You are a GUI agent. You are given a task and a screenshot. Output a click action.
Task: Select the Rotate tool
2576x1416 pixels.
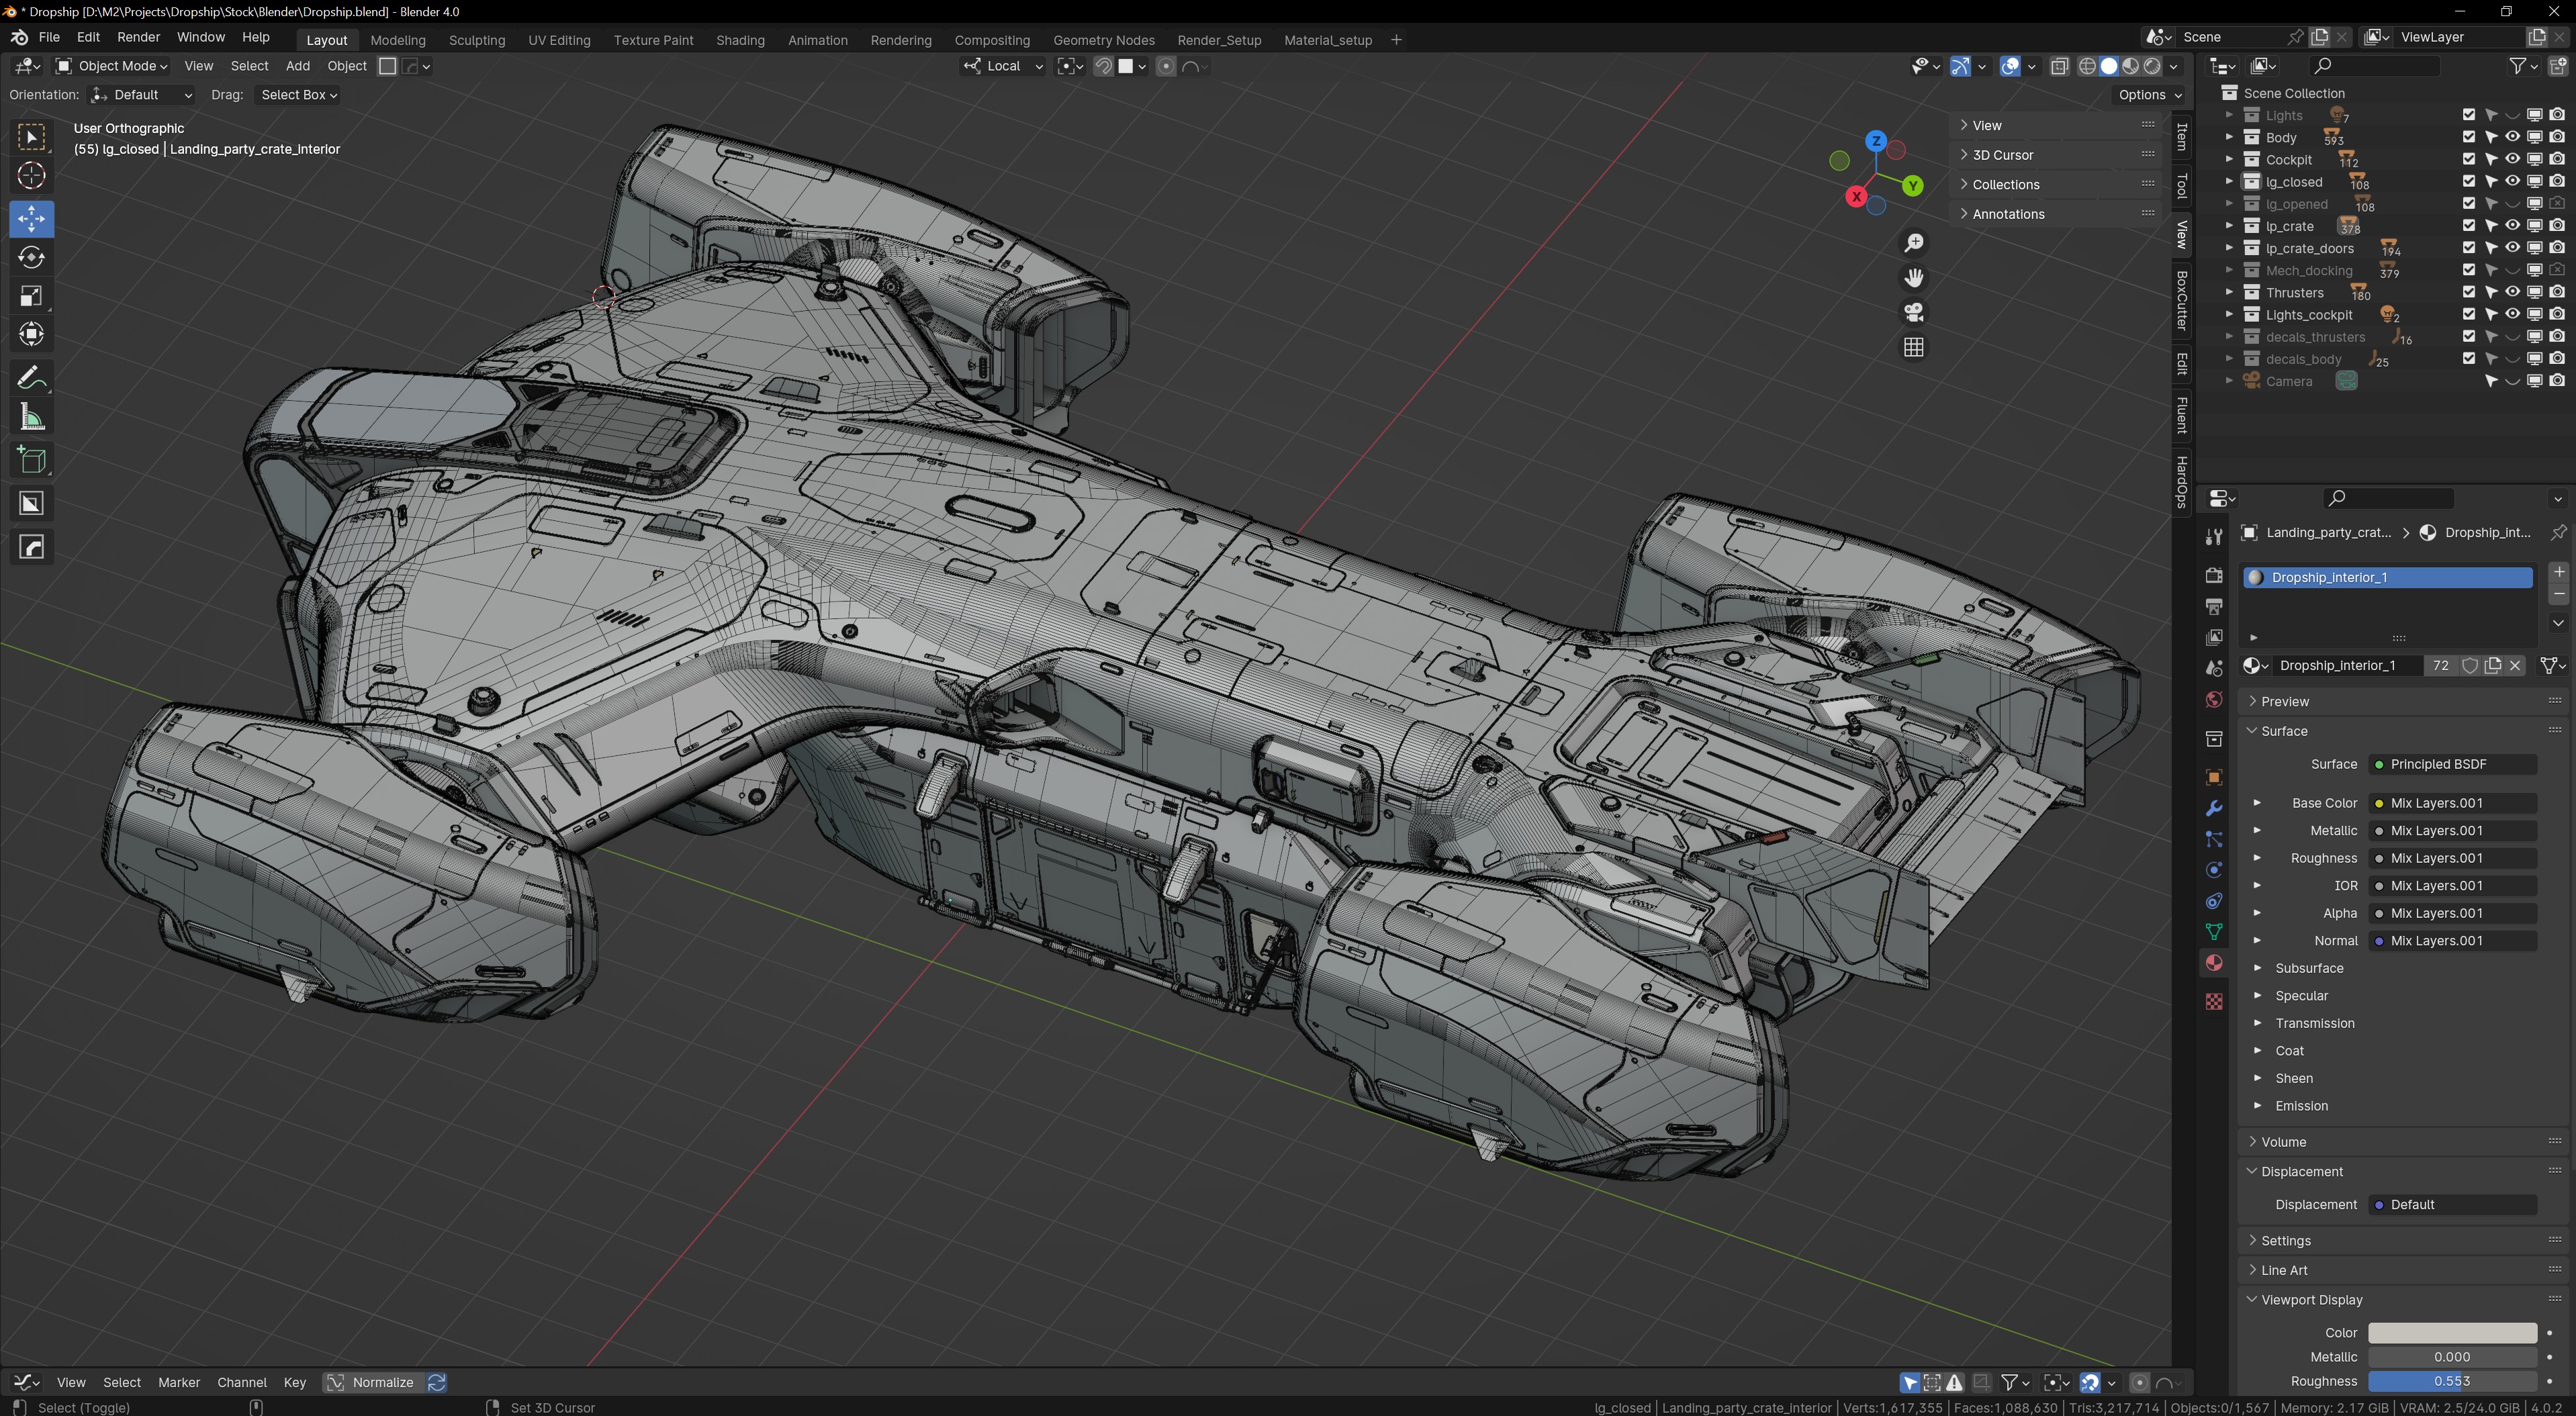[x=31, y=257]
